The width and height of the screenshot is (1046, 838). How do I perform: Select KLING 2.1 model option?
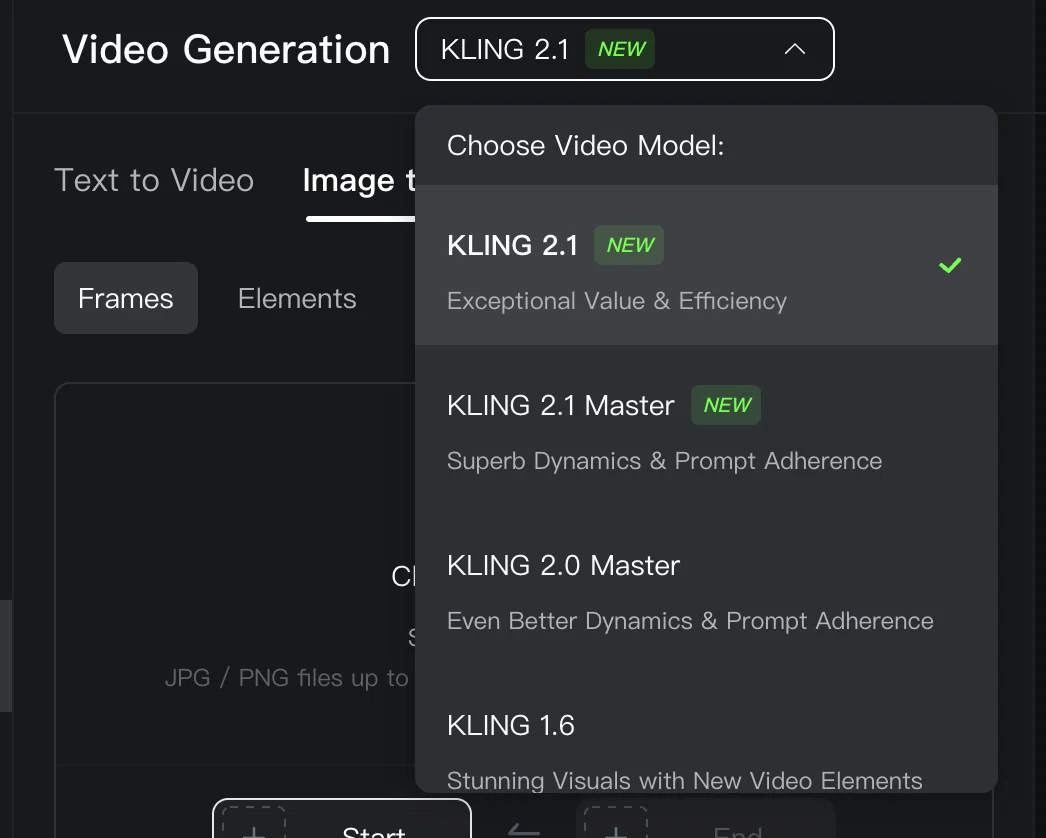tap(706, 266)
